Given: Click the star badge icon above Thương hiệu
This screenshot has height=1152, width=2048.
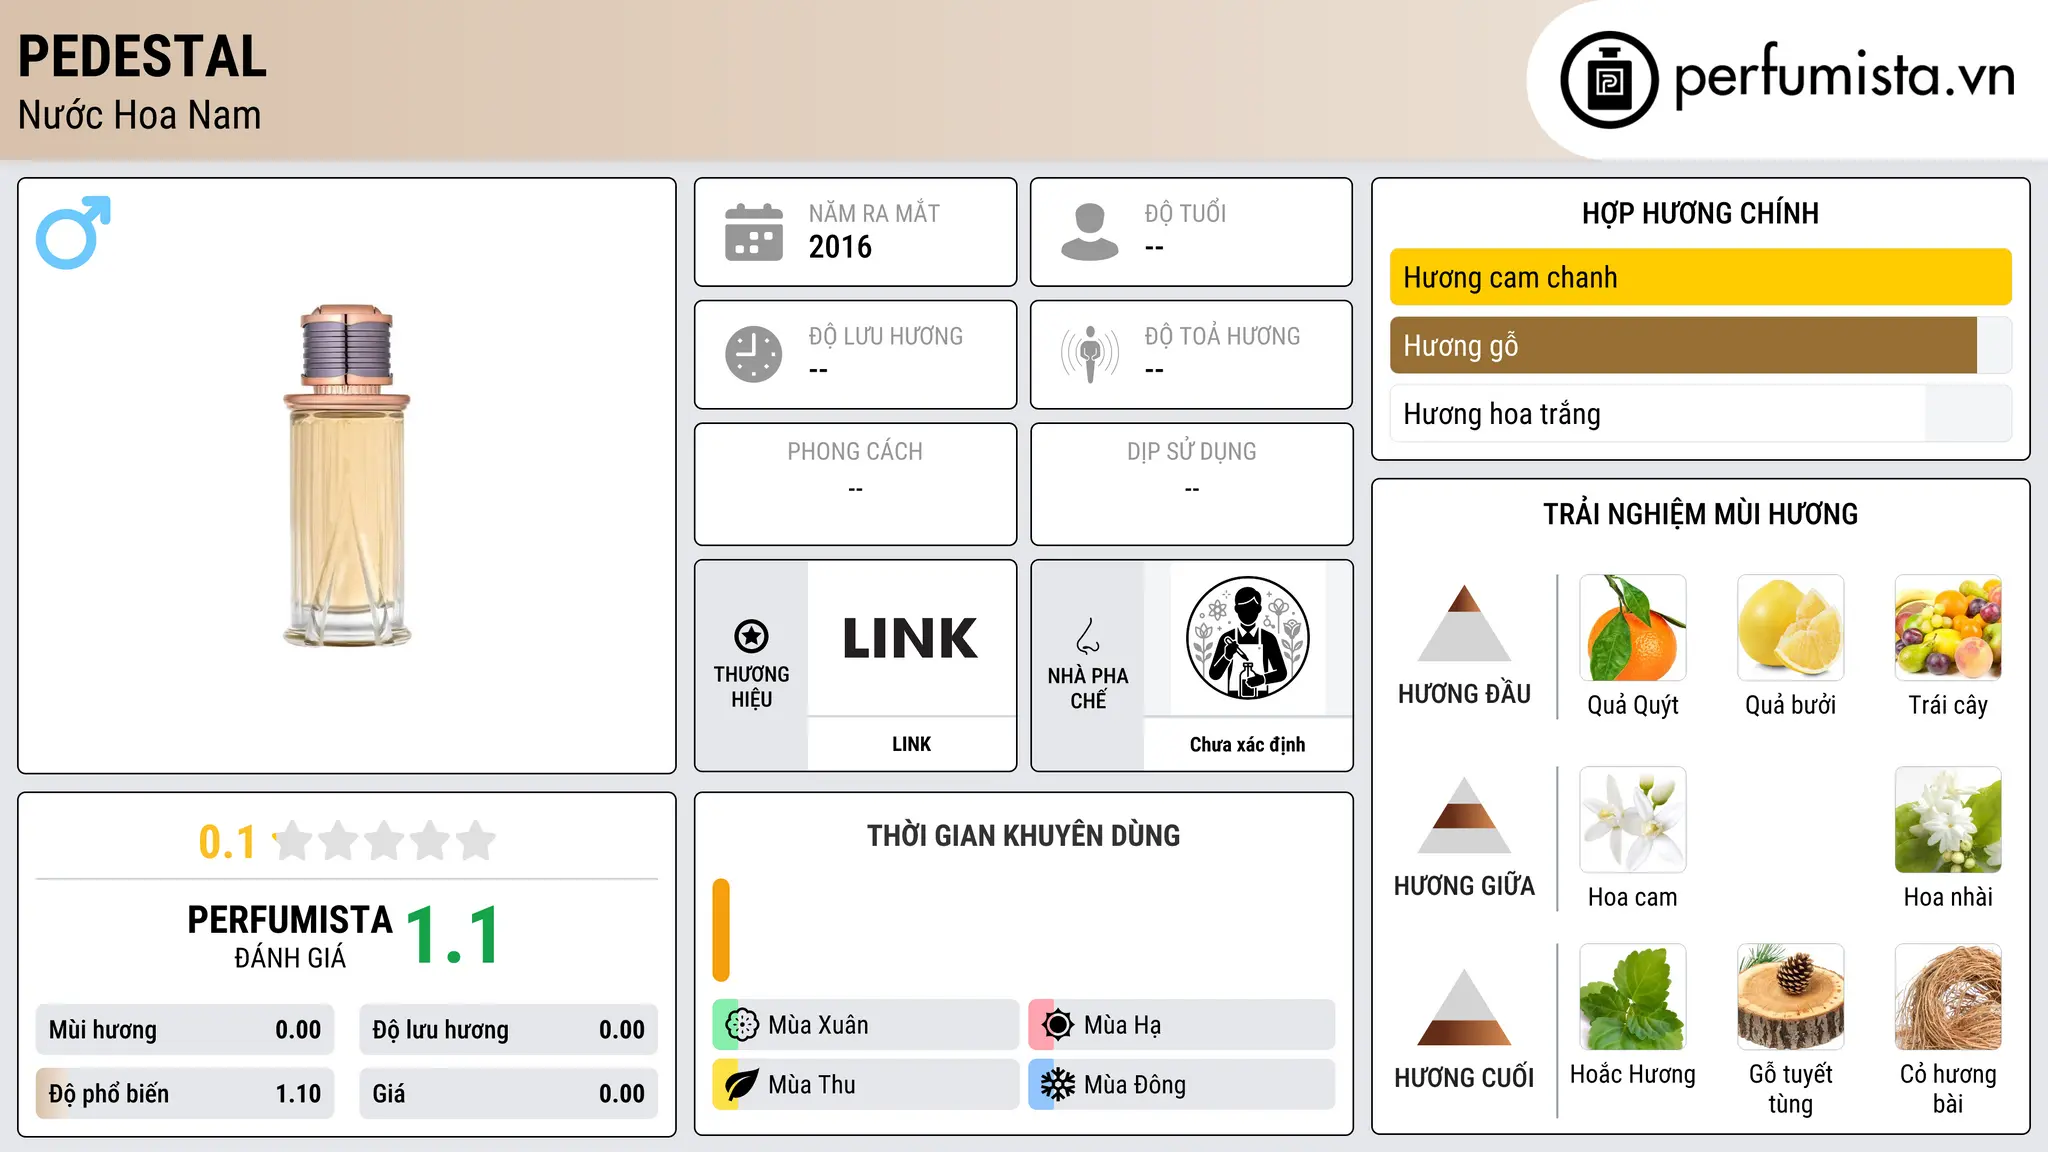Looking at the screenshot, I should pyautogui.click(x=751, y=635).
